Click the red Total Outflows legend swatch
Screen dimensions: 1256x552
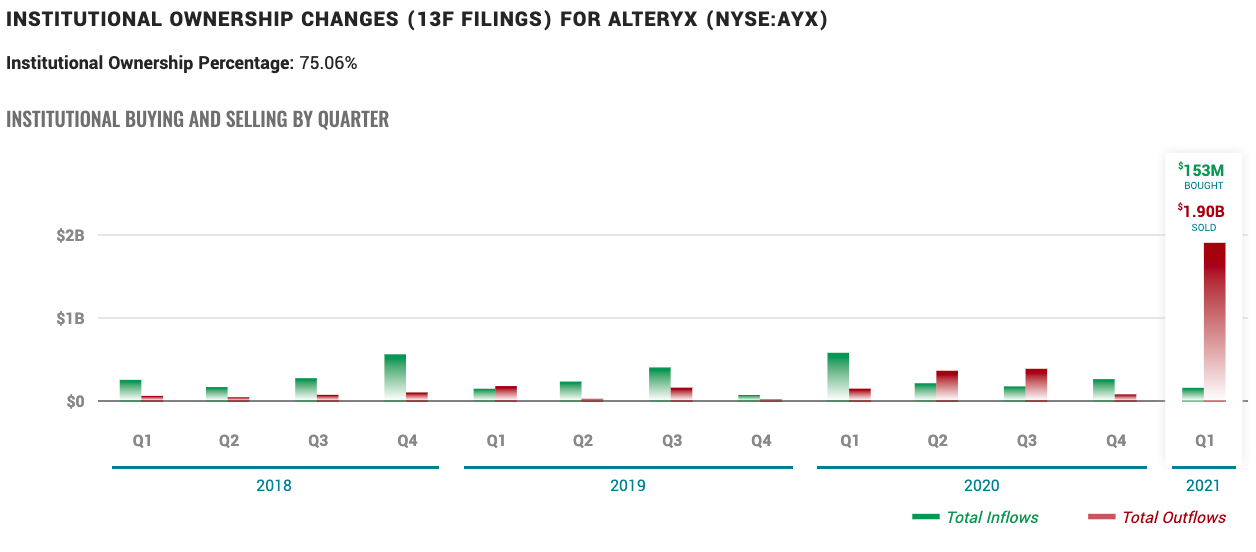[x=1101, y=517]
